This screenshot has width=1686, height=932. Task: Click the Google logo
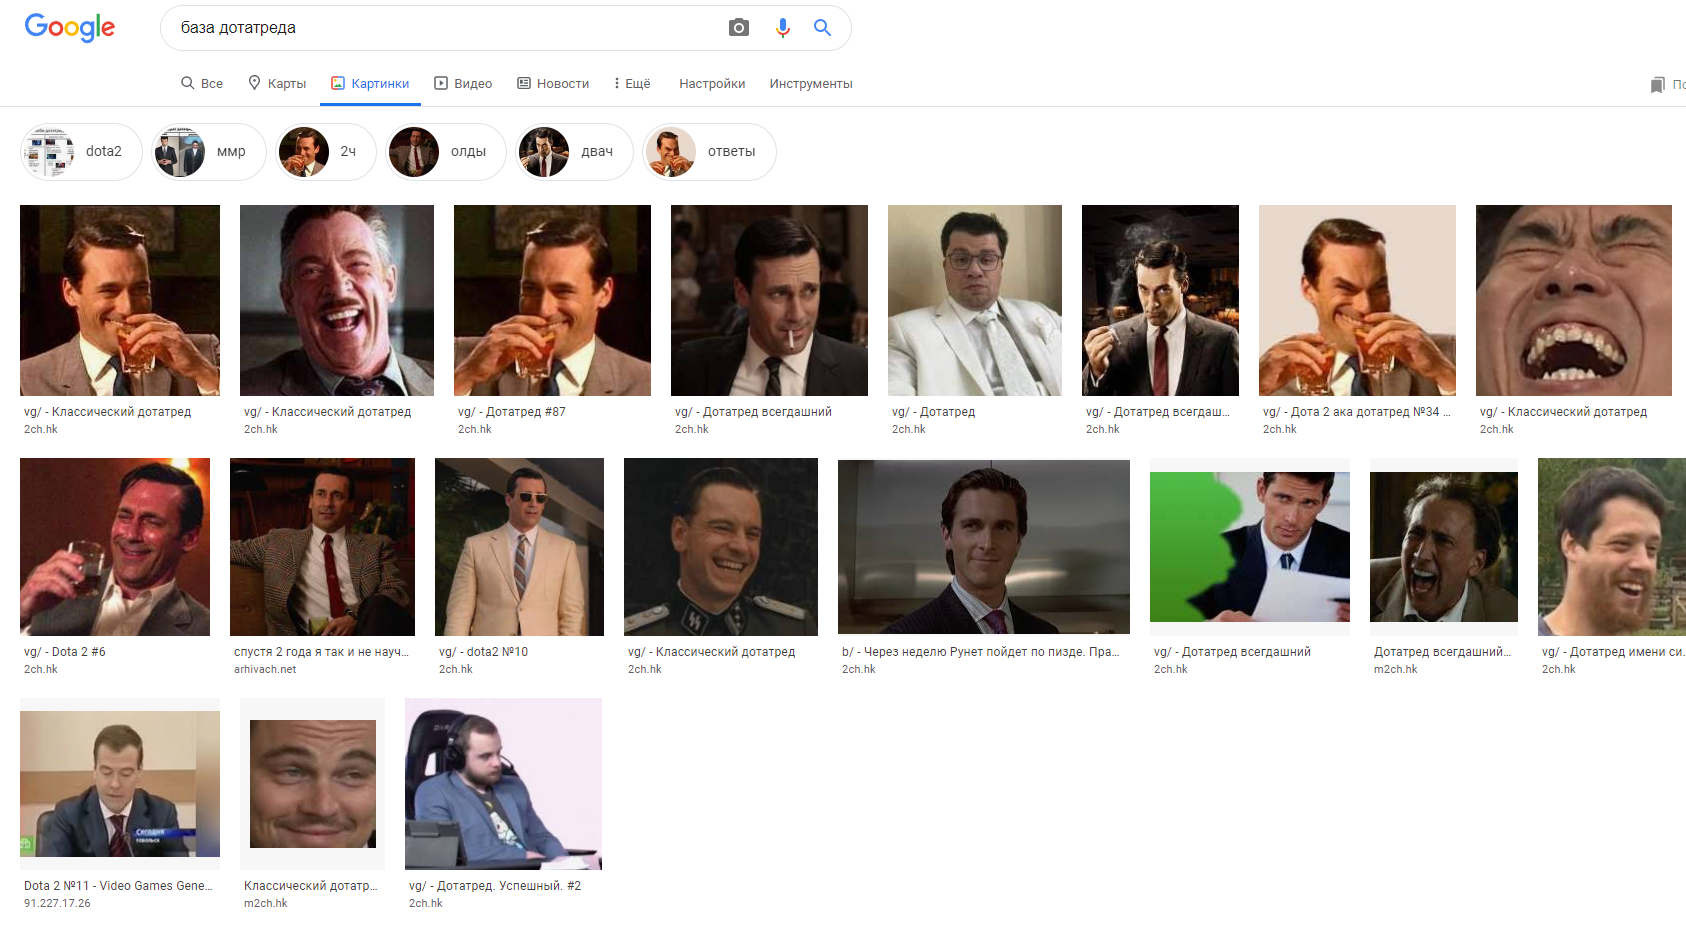click(70, 27)
